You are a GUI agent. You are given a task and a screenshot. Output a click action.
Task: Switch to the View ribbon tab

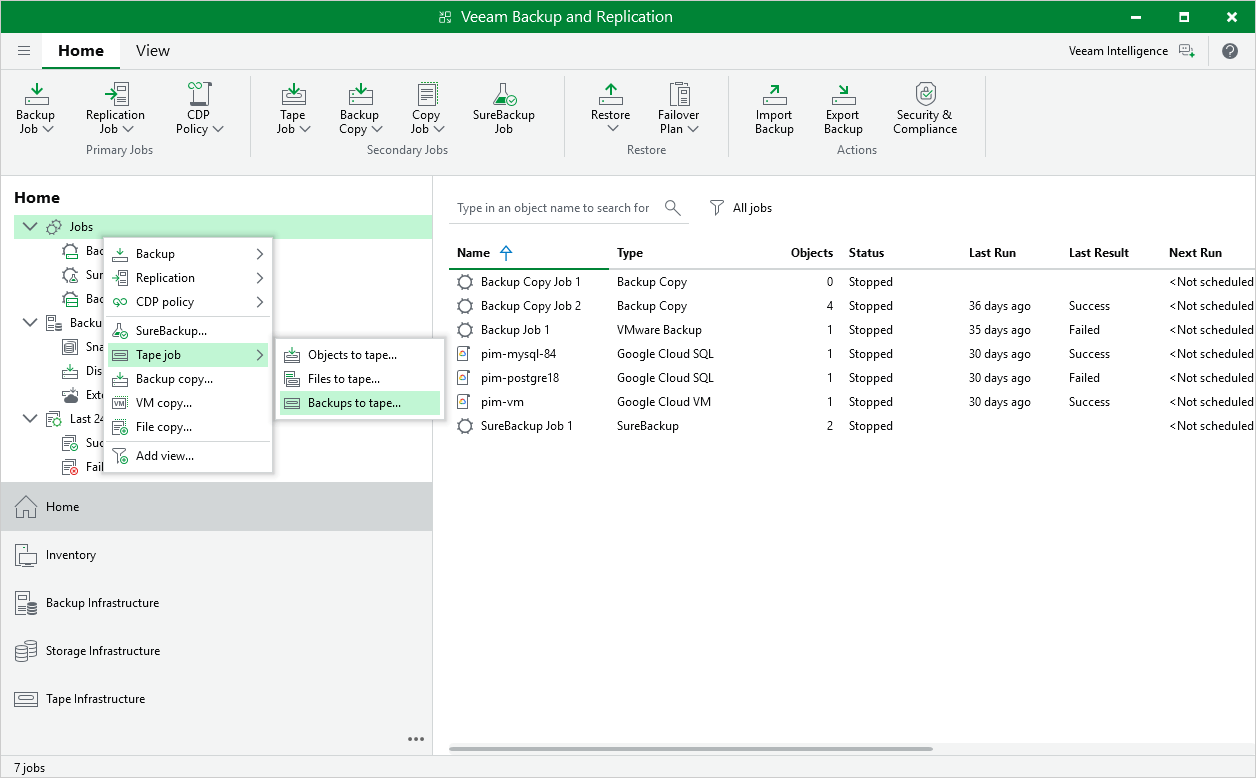[x=152, y=50]
